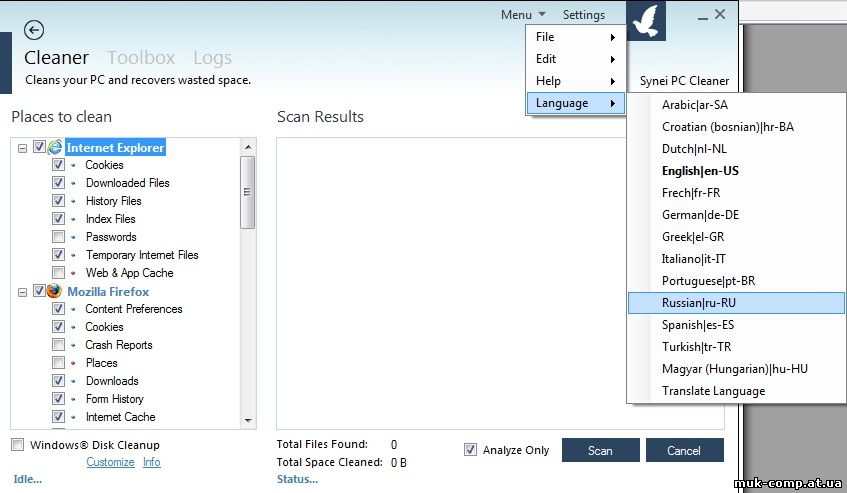847x493 pixels.
Task: Select Russian|ru-RU language
Action: pyautogui.click(x=736, y=303)
